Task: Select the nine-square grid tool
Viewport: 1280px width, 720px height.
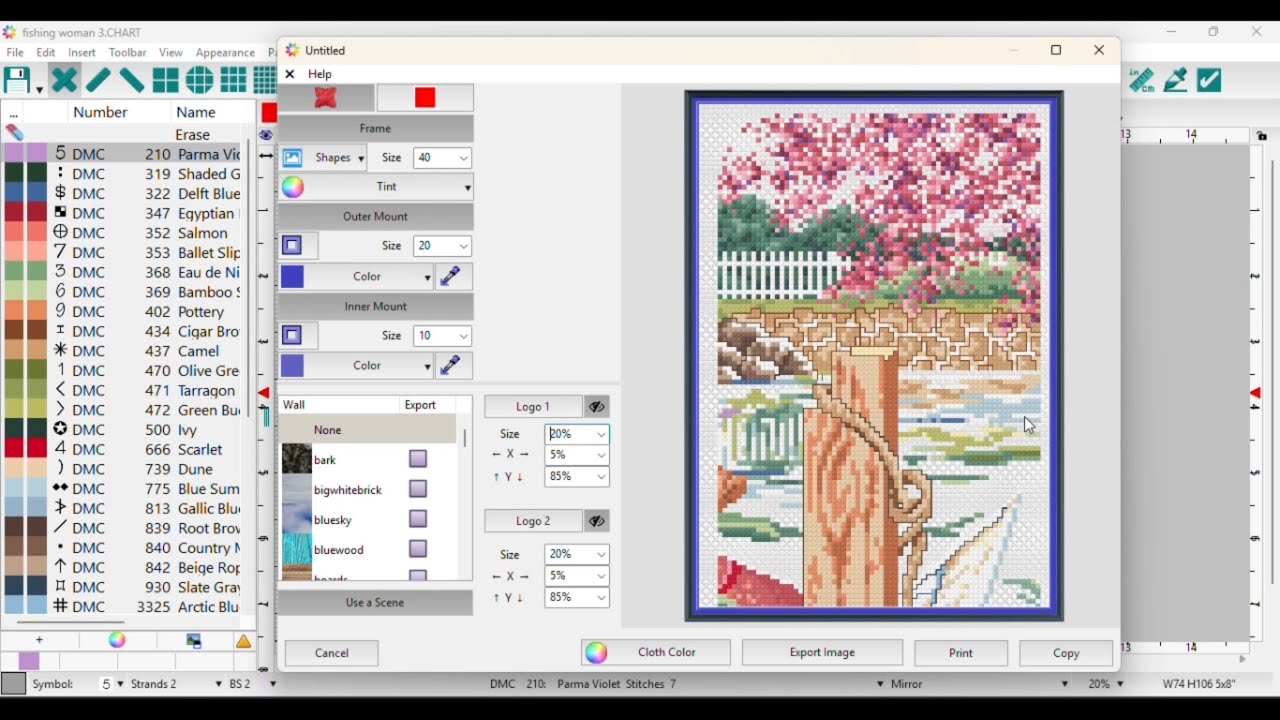Action: 234,80
